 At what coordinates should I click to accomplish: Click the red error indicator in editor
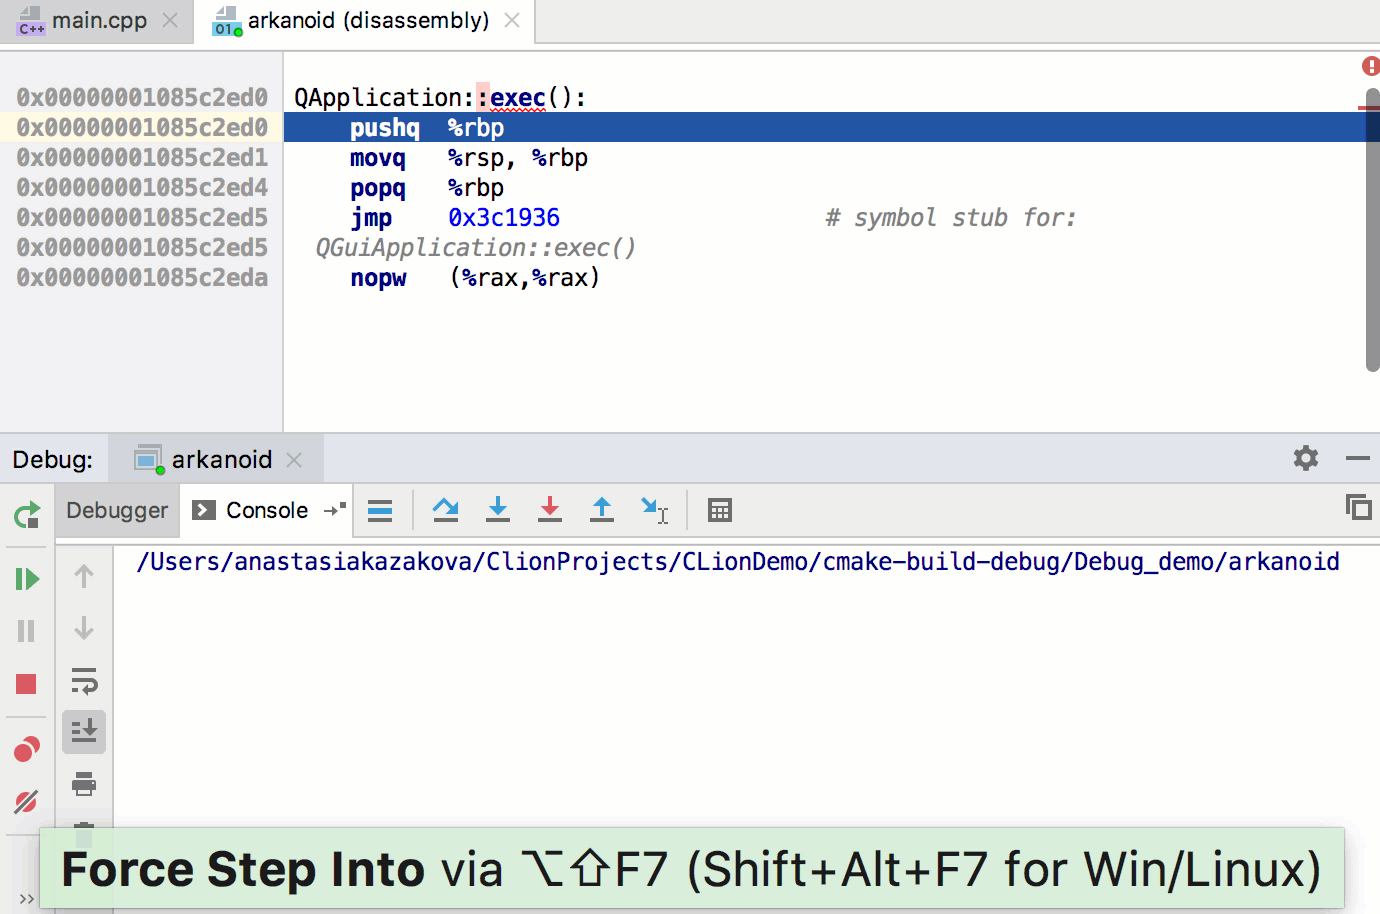click(1371, 66)
